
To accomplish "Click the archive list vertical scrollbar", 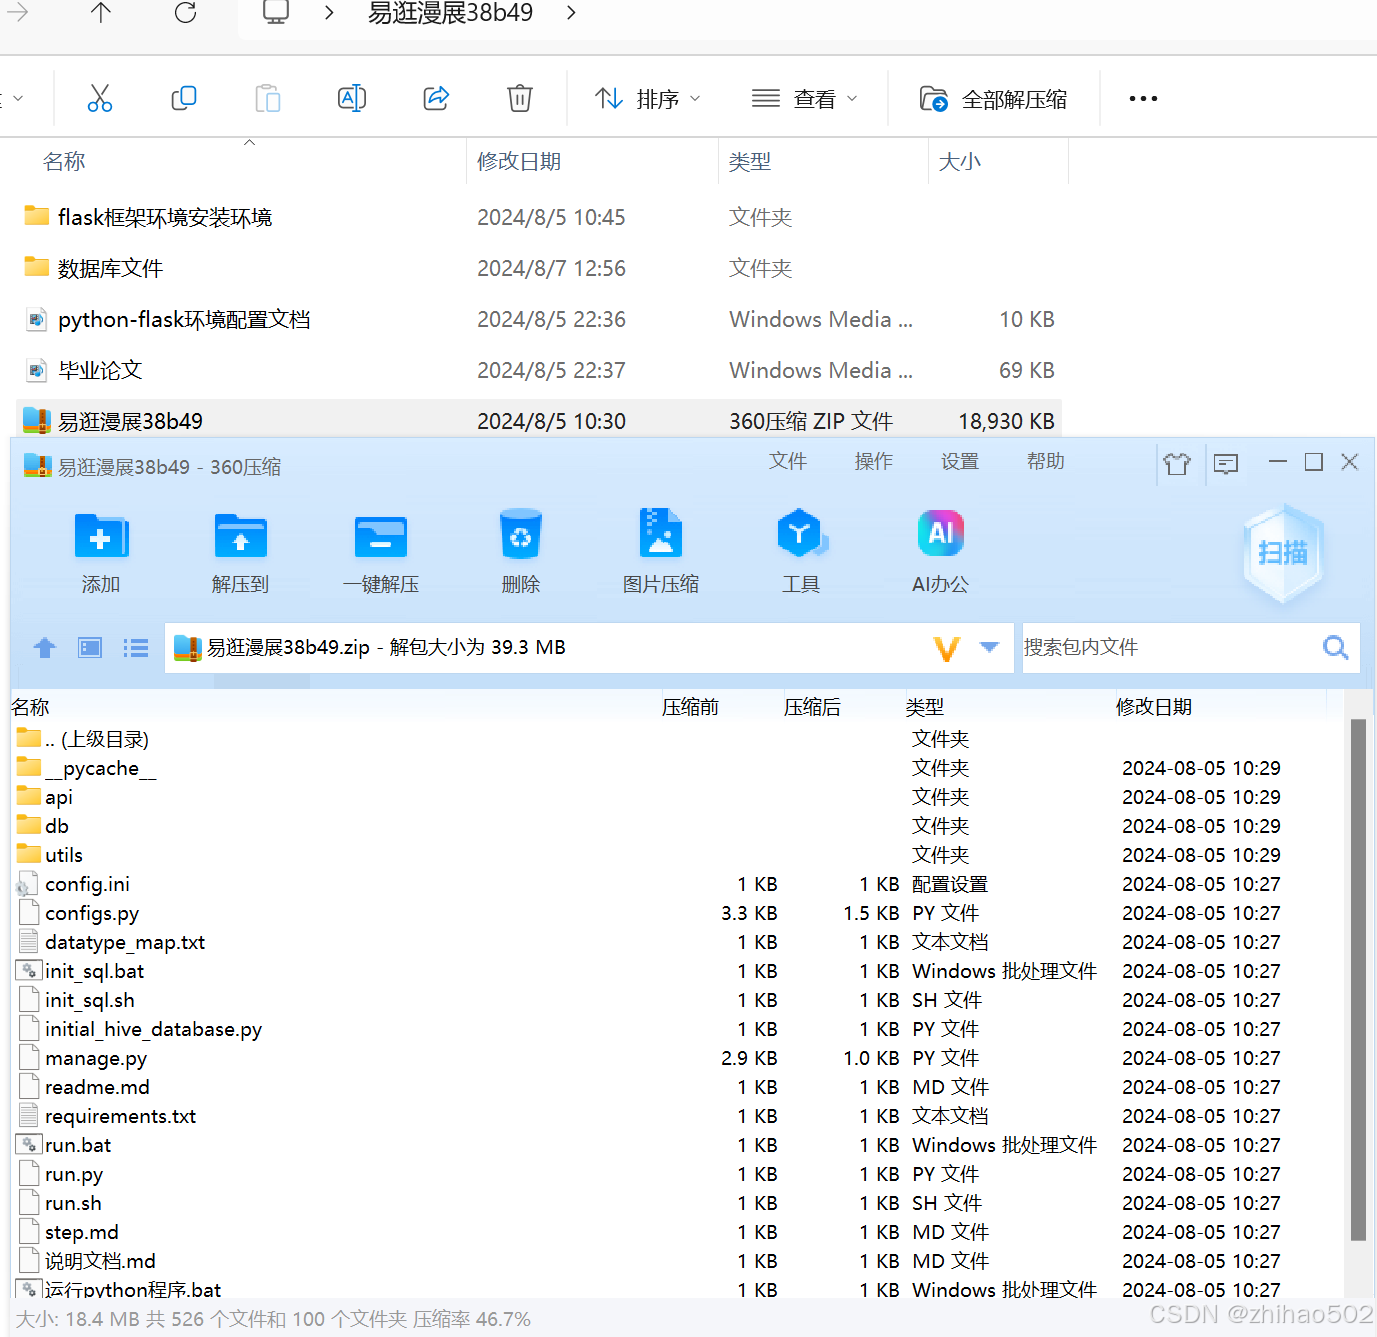I will 1358,980.
